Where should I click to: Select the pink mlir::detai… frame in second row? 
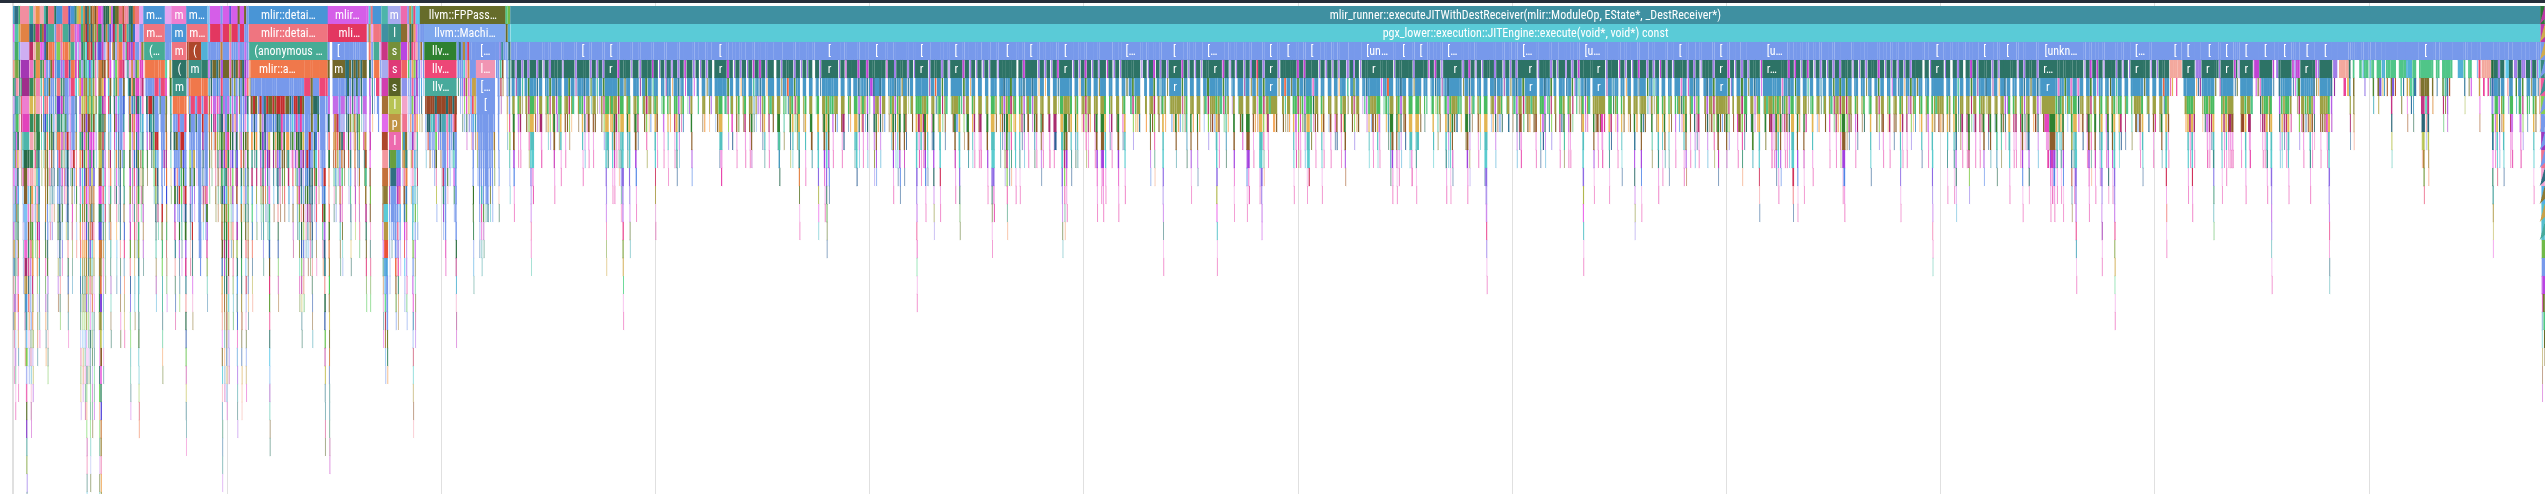pos(288,33)
